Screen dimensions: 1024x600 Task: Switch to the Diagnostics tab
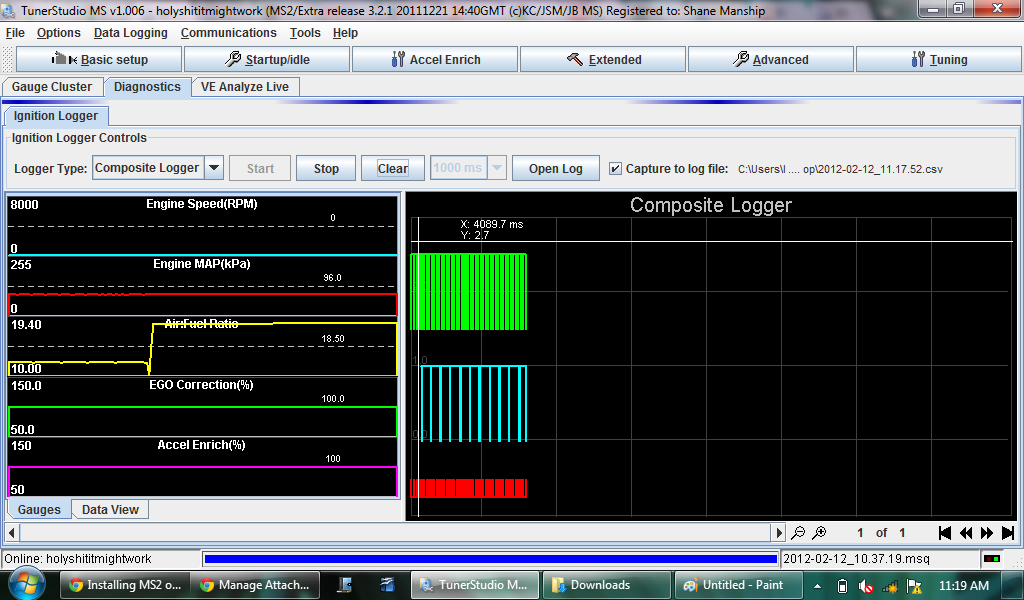click(x=147, y=87)
